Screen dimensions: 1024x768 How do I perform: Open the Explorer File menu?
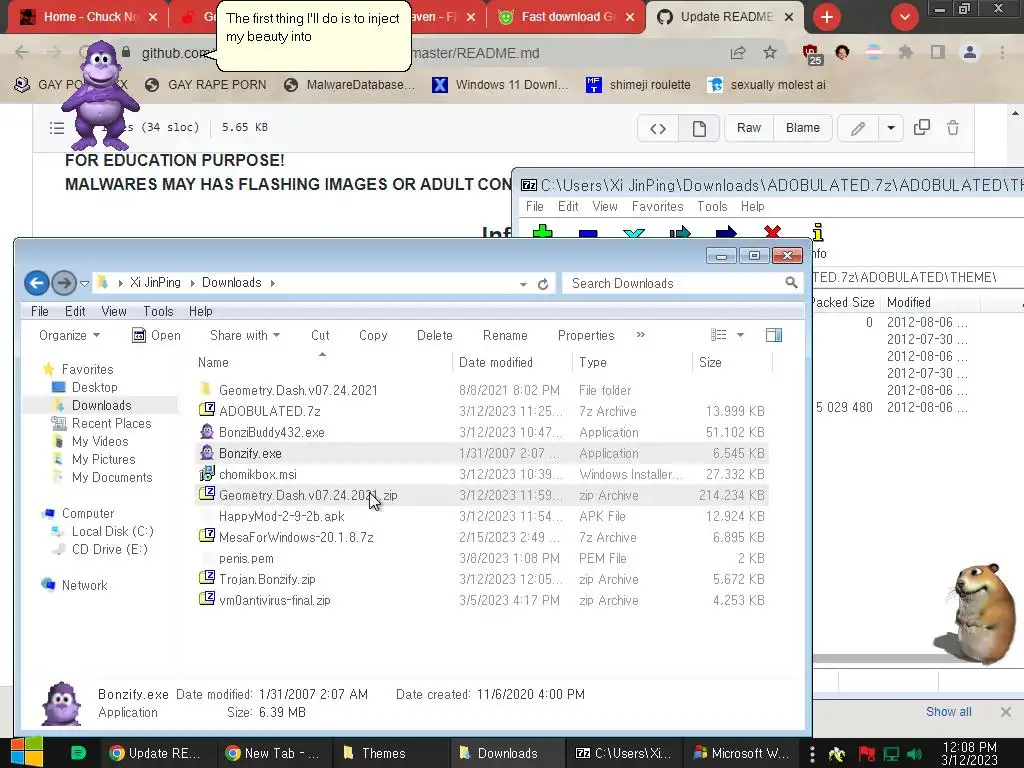(40, 312)
